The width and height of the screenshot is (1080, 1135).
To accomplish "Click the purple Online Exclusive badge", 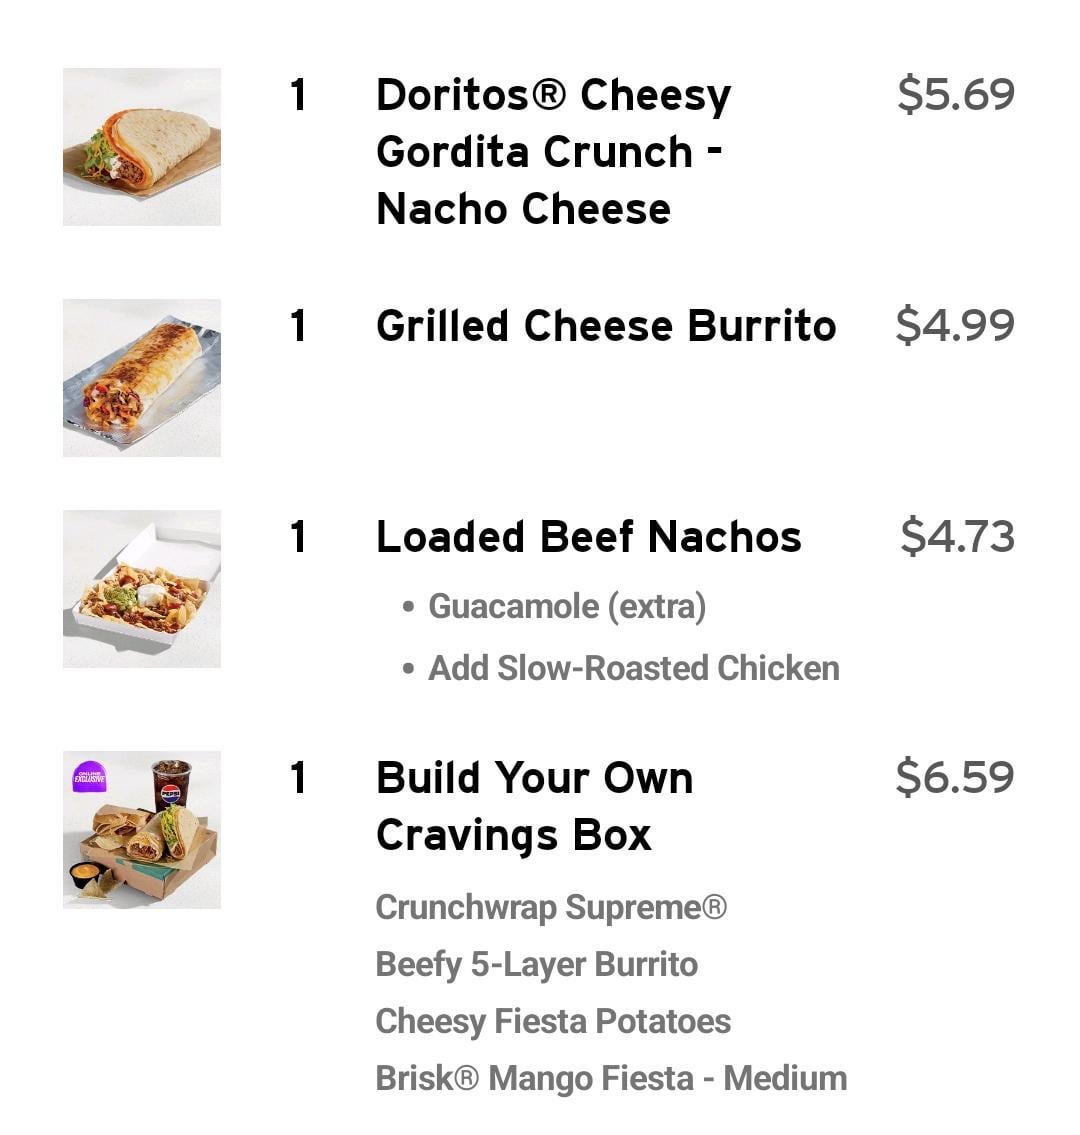I will point(90,776).
